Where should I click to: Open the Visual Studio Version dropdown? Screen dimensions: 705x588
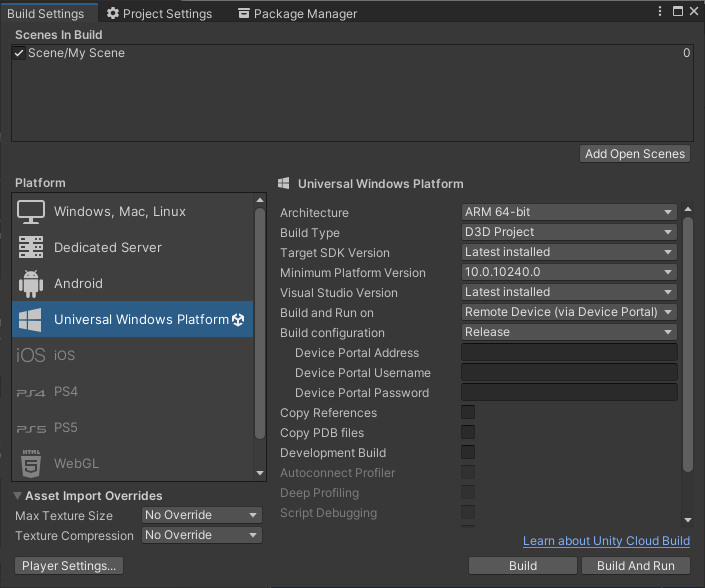pos(569,292)
